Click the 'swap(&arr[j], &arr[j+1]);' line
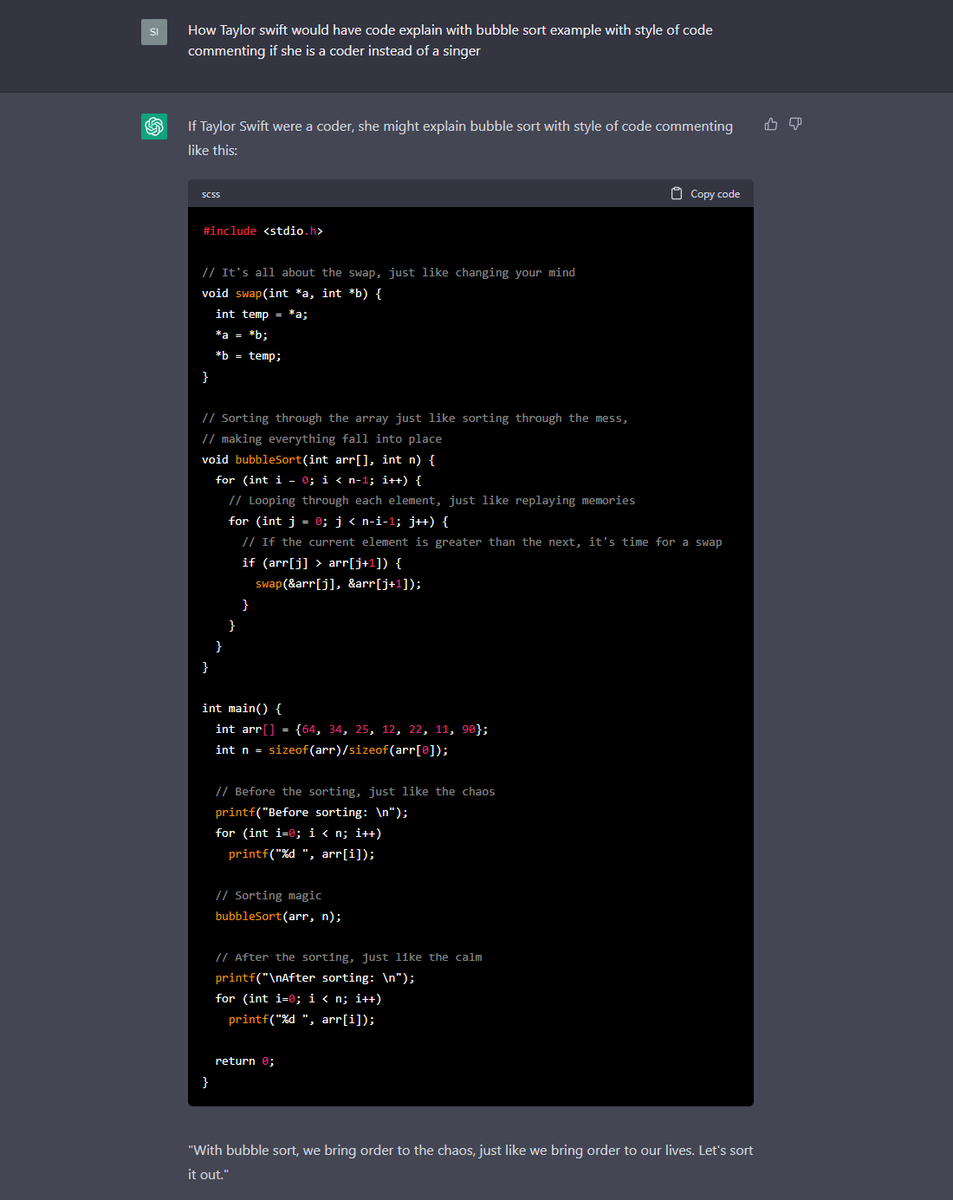The height and width of the screenshot is (1200, 953). point(338,584)
